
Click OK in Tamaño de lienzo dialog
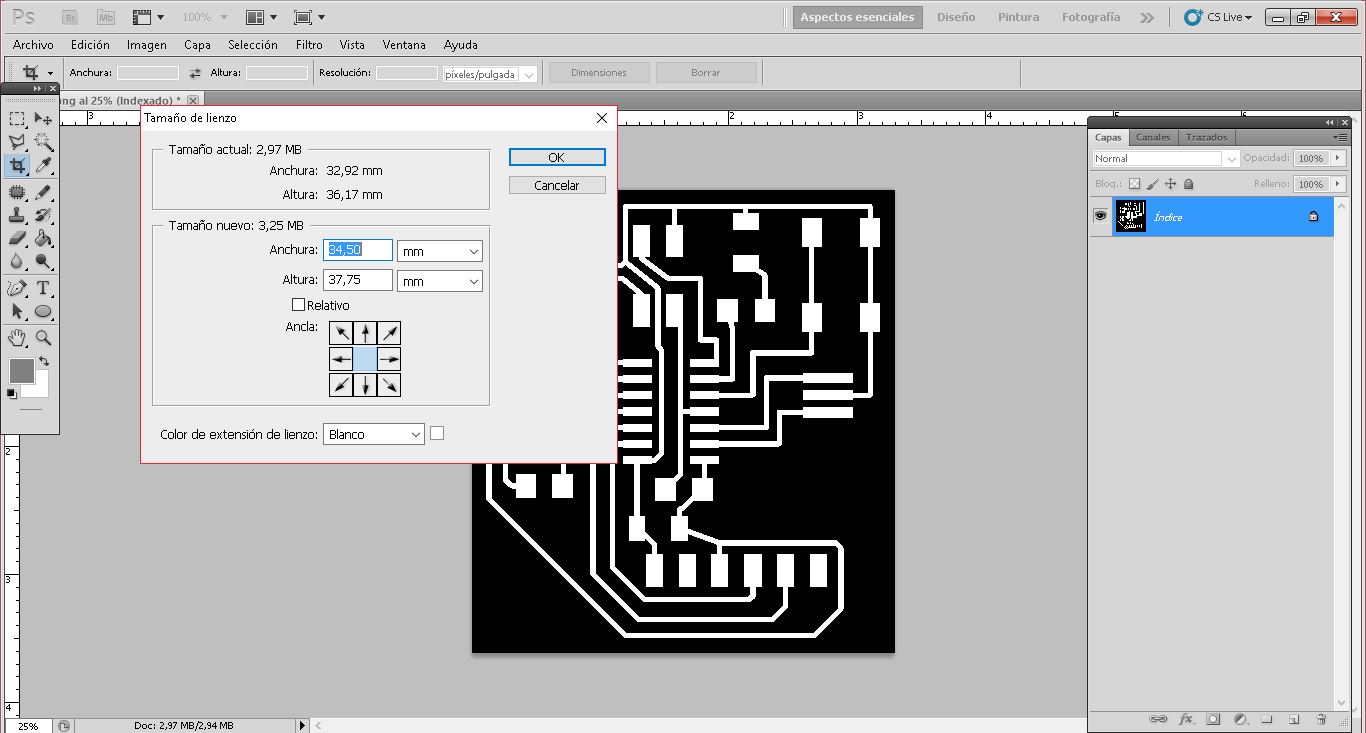click(x=557, y=157)
